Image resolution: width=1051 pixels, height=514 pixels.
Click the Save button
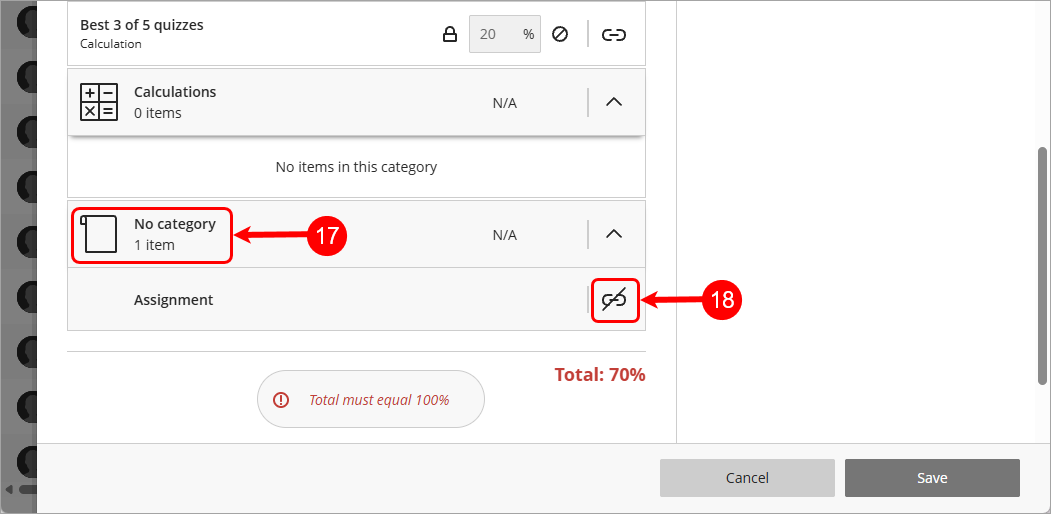[x=932, y=478]
